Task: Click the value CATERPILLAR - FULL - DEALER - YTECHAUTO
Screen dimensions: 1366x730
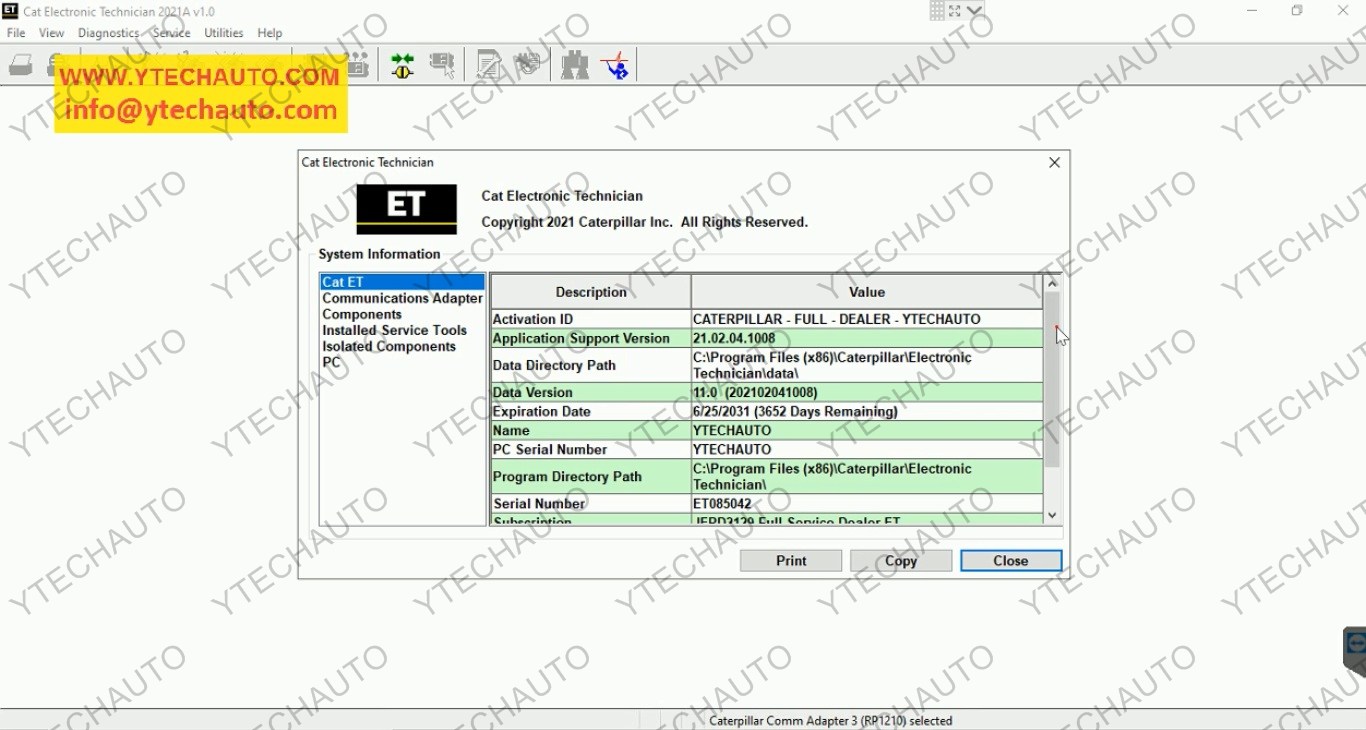Action: [x=837, y=319]
